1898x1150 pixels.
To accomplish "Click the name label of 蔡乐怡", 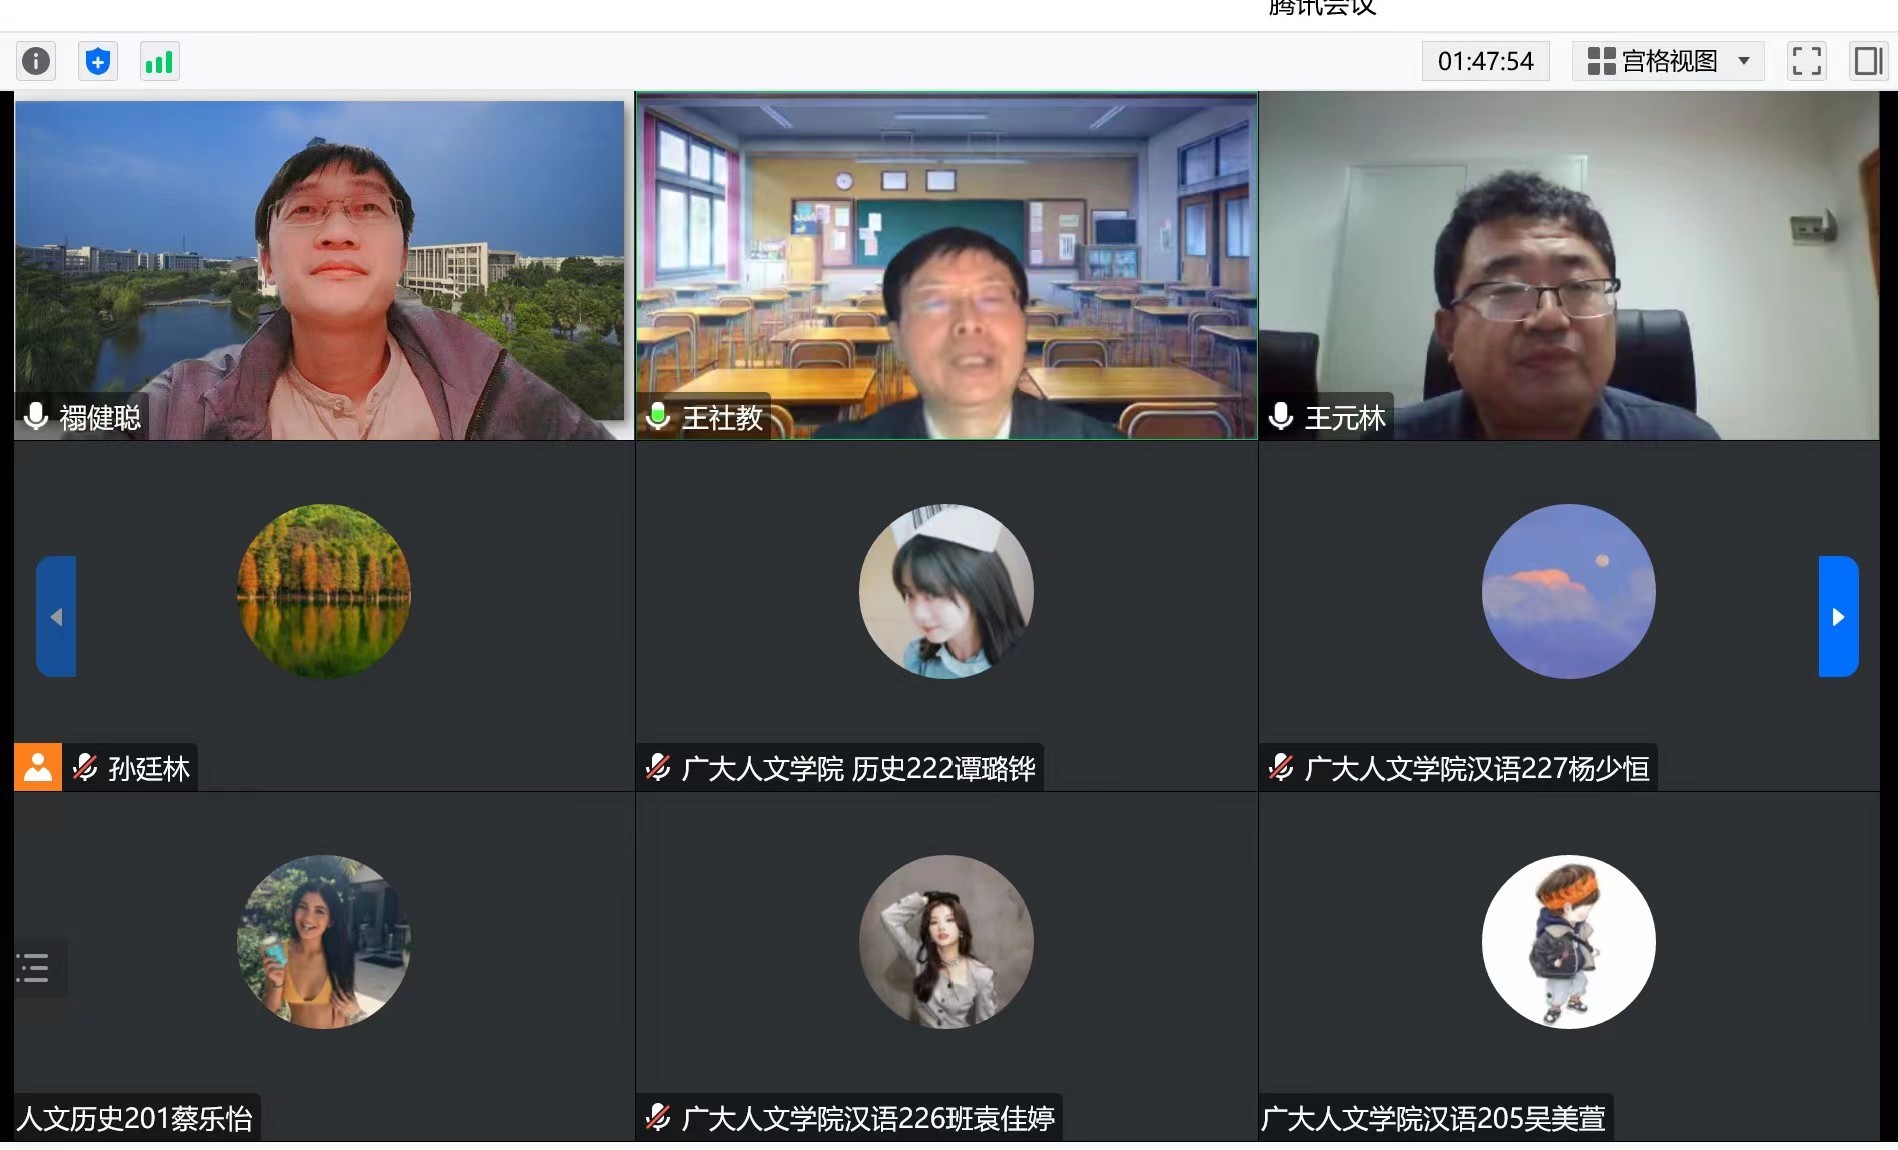I will click(x=135, y=1118).
